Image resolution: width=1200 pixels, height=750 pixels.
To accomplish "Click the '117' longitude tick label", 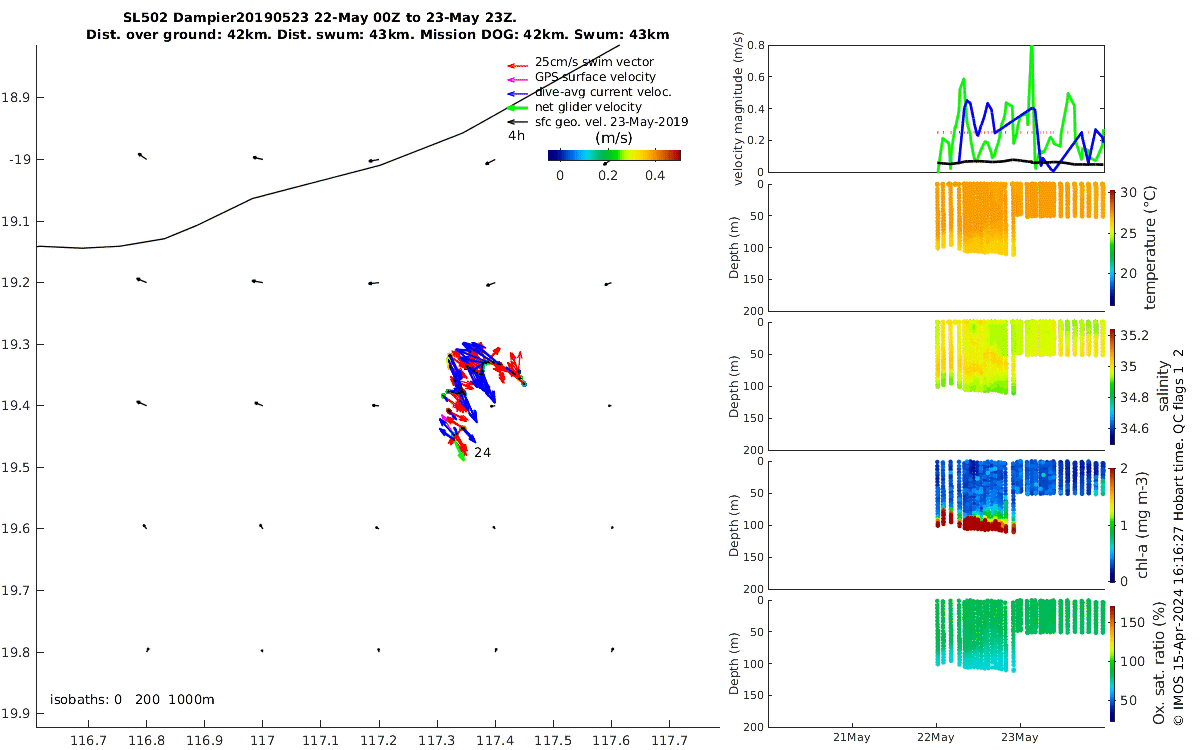I will coord(262,741).
